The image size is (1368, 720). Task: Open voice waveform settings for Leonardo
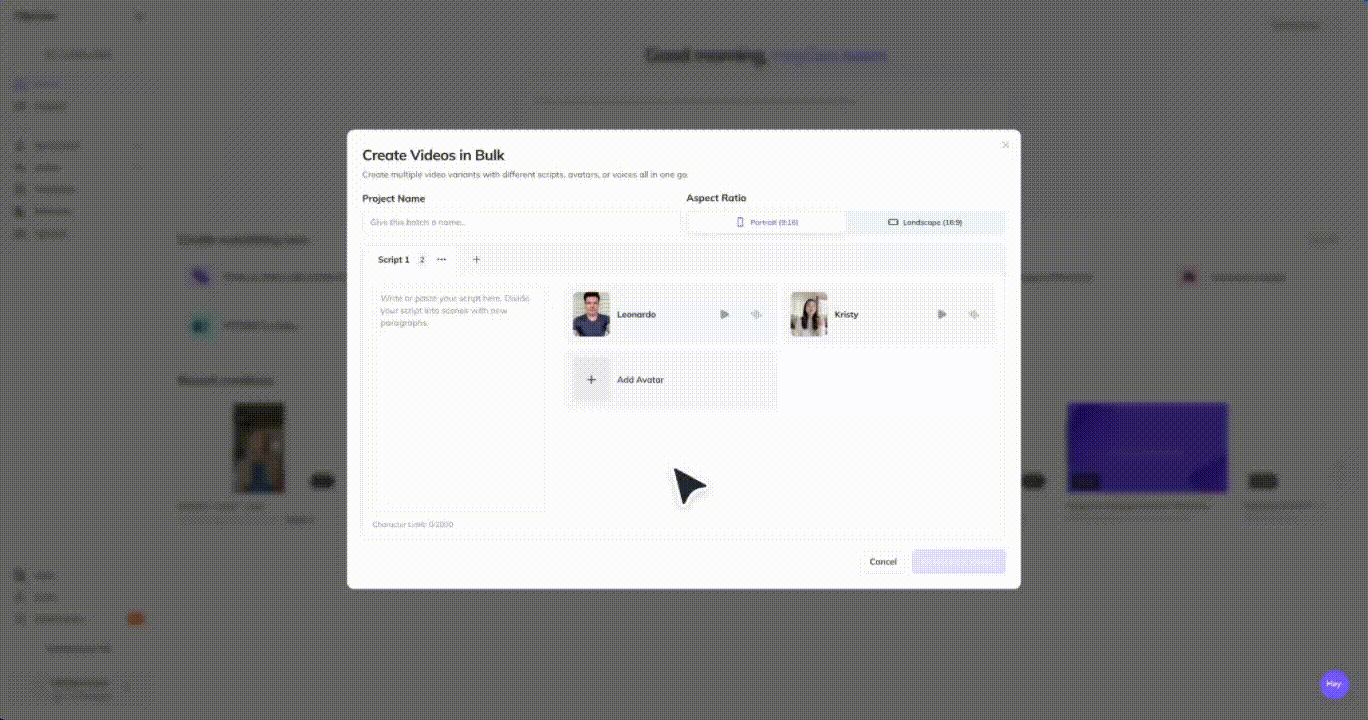click(x=756, y=314)
